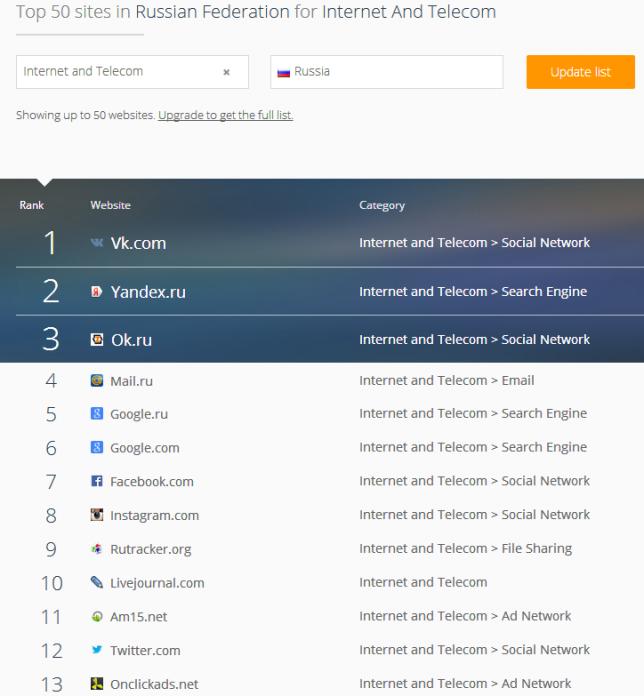Click the Yandex.ru favicon icon
This screenshot has width=644, height=696.
[x=97, y=292]
